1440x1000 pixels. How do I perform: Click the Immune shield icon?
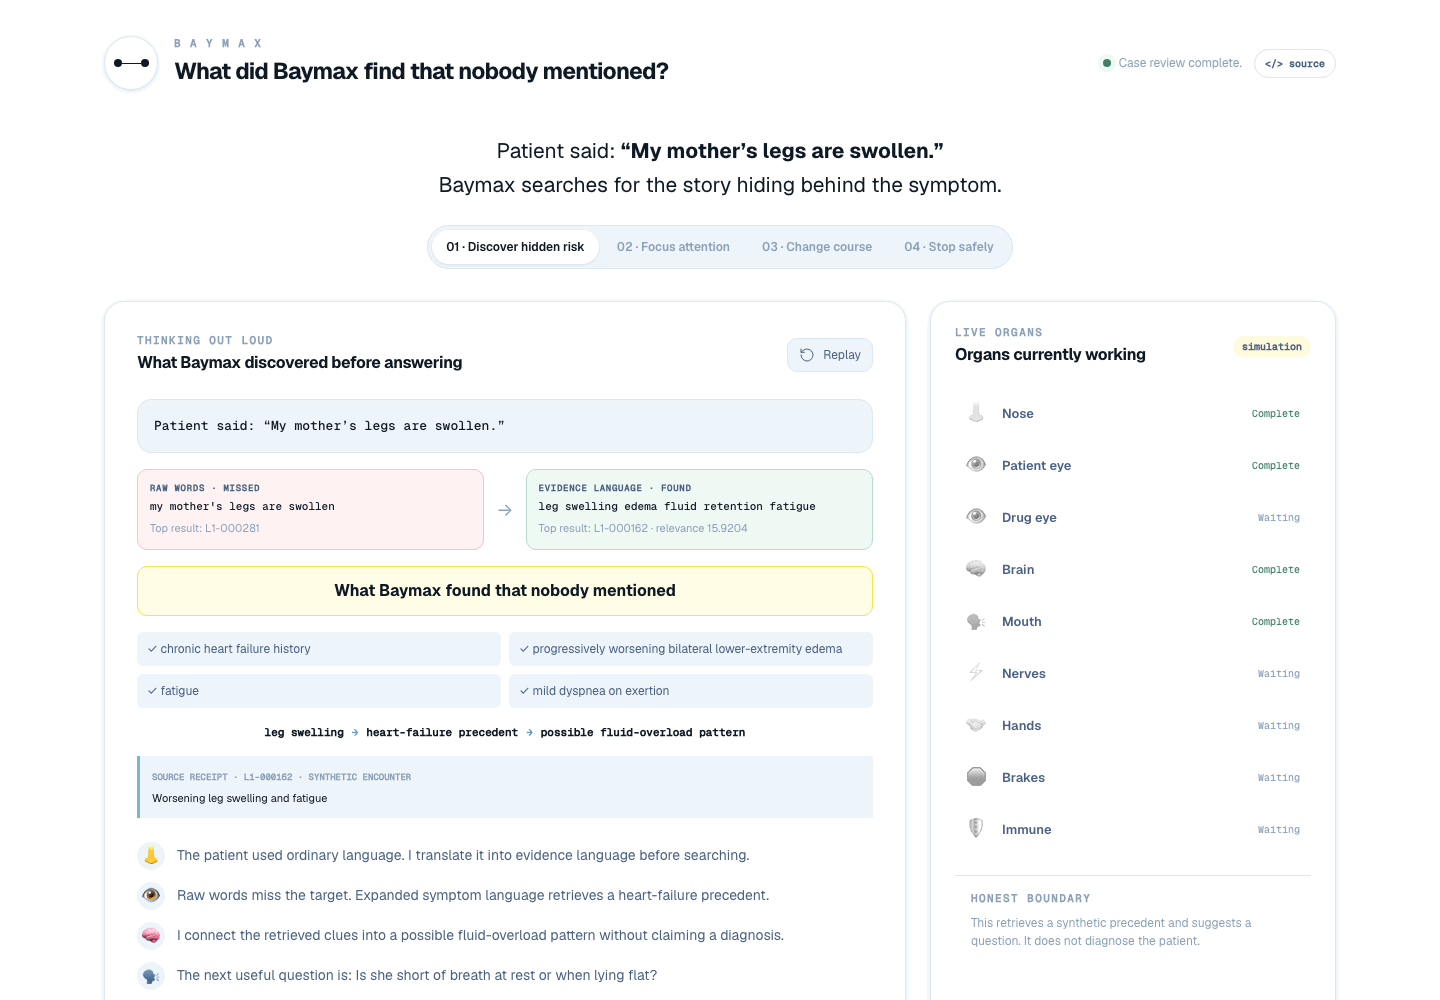(x=976, y=829)
